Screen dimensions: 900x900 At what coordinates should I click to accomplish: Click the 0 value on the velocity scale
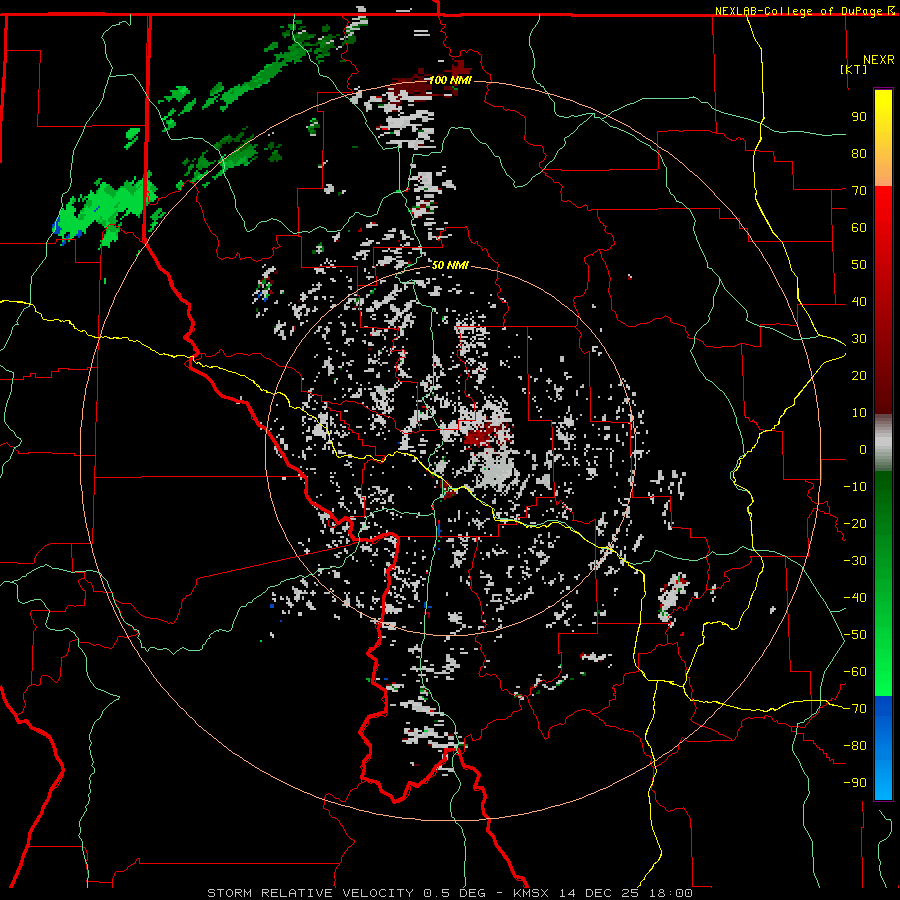[863, 449]
